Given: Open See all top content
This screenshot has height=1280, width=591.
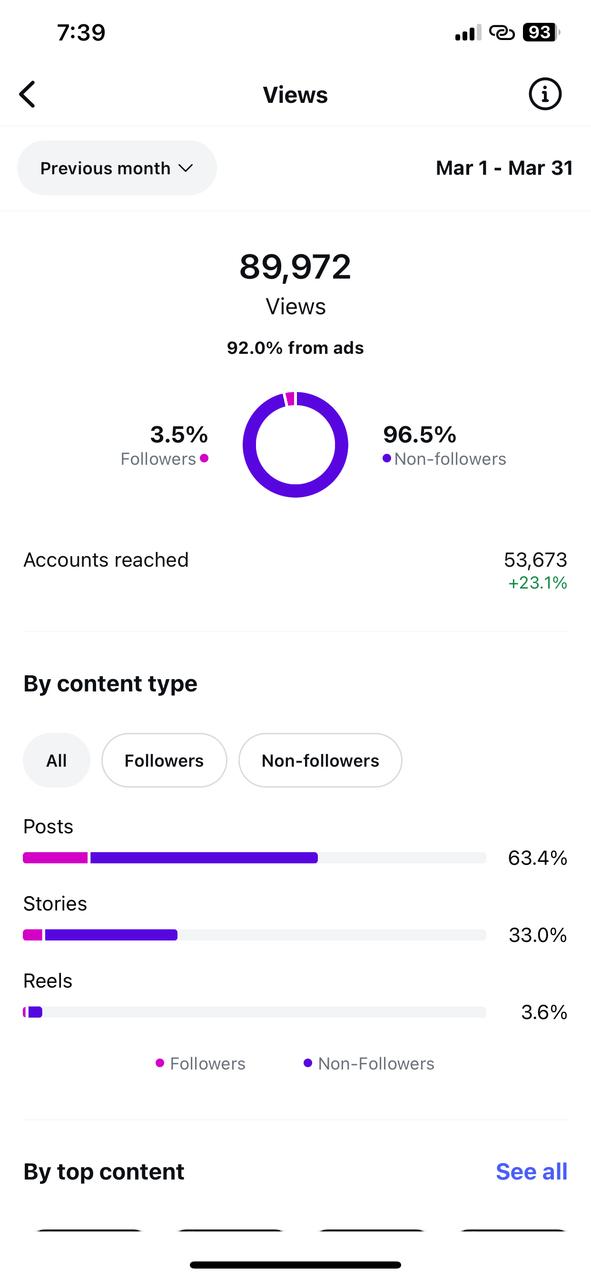Looking at the screenshot, I should [531, 1172].
